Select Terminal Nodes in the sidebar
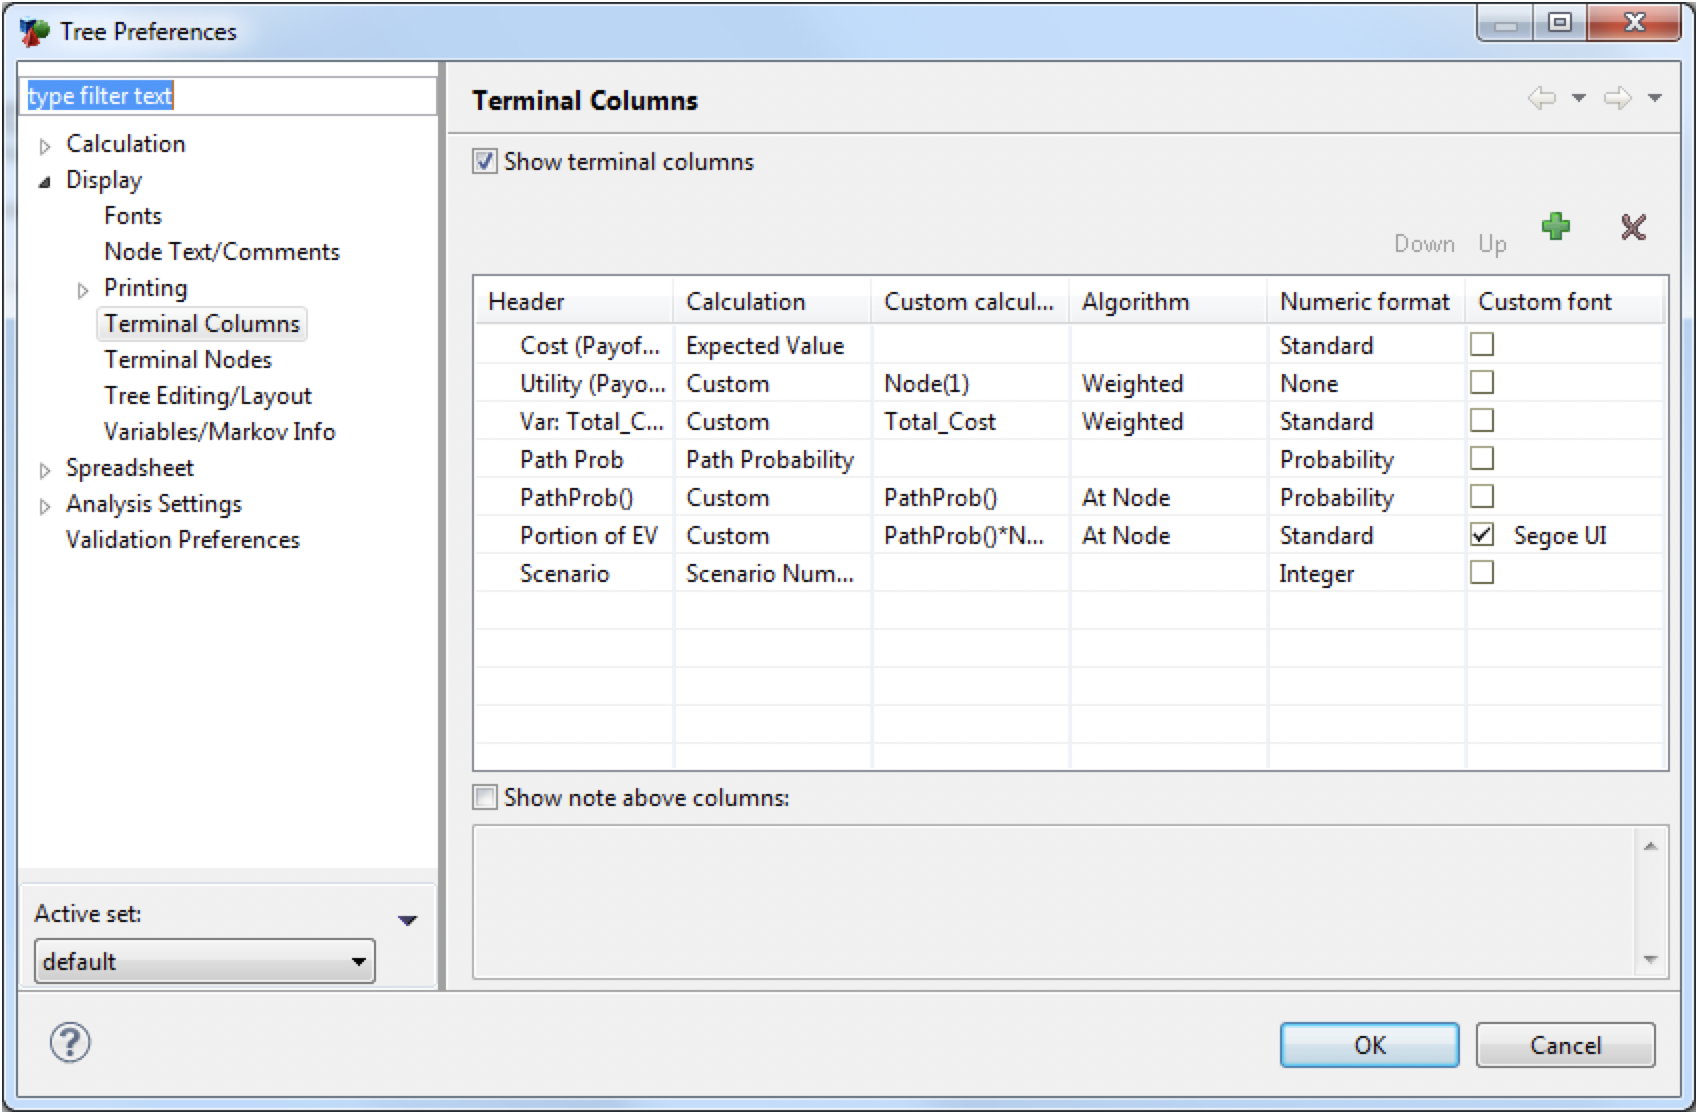This screenshot has width=1698, height=1114. point(186,359)
